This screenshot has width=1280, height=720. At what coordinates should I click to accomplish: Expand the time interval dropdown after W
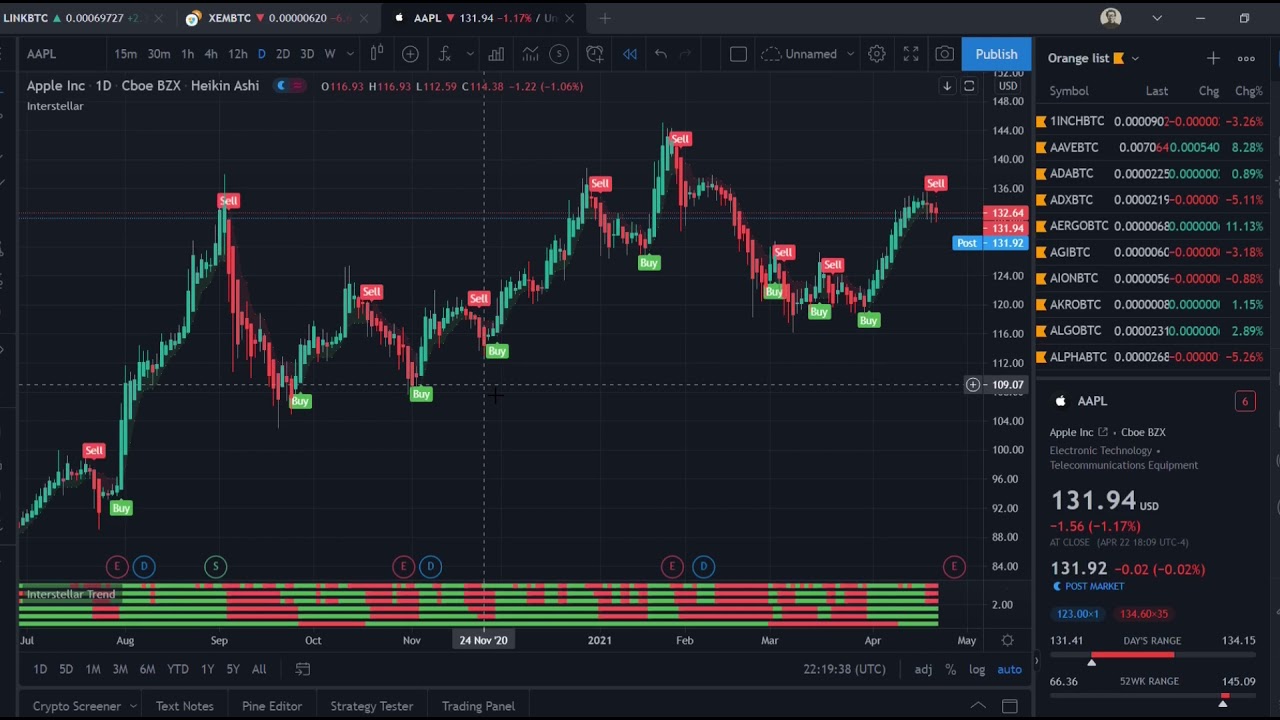pyautogui.click(x=350, y=54)
